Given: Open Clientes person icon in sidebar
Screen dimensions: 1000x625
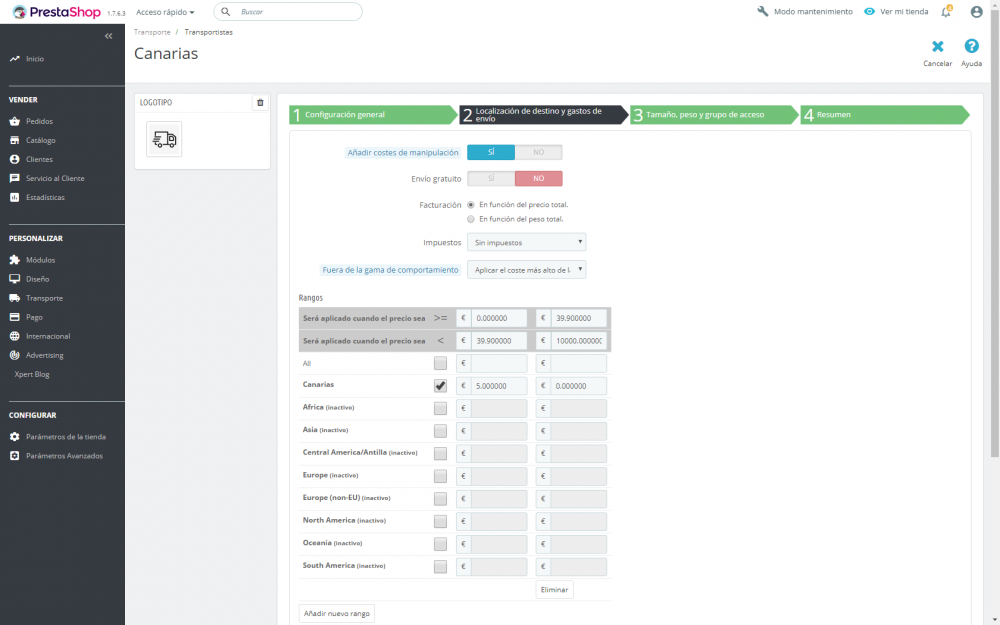Looking at the screenshot, I should (x=14, y=159).
